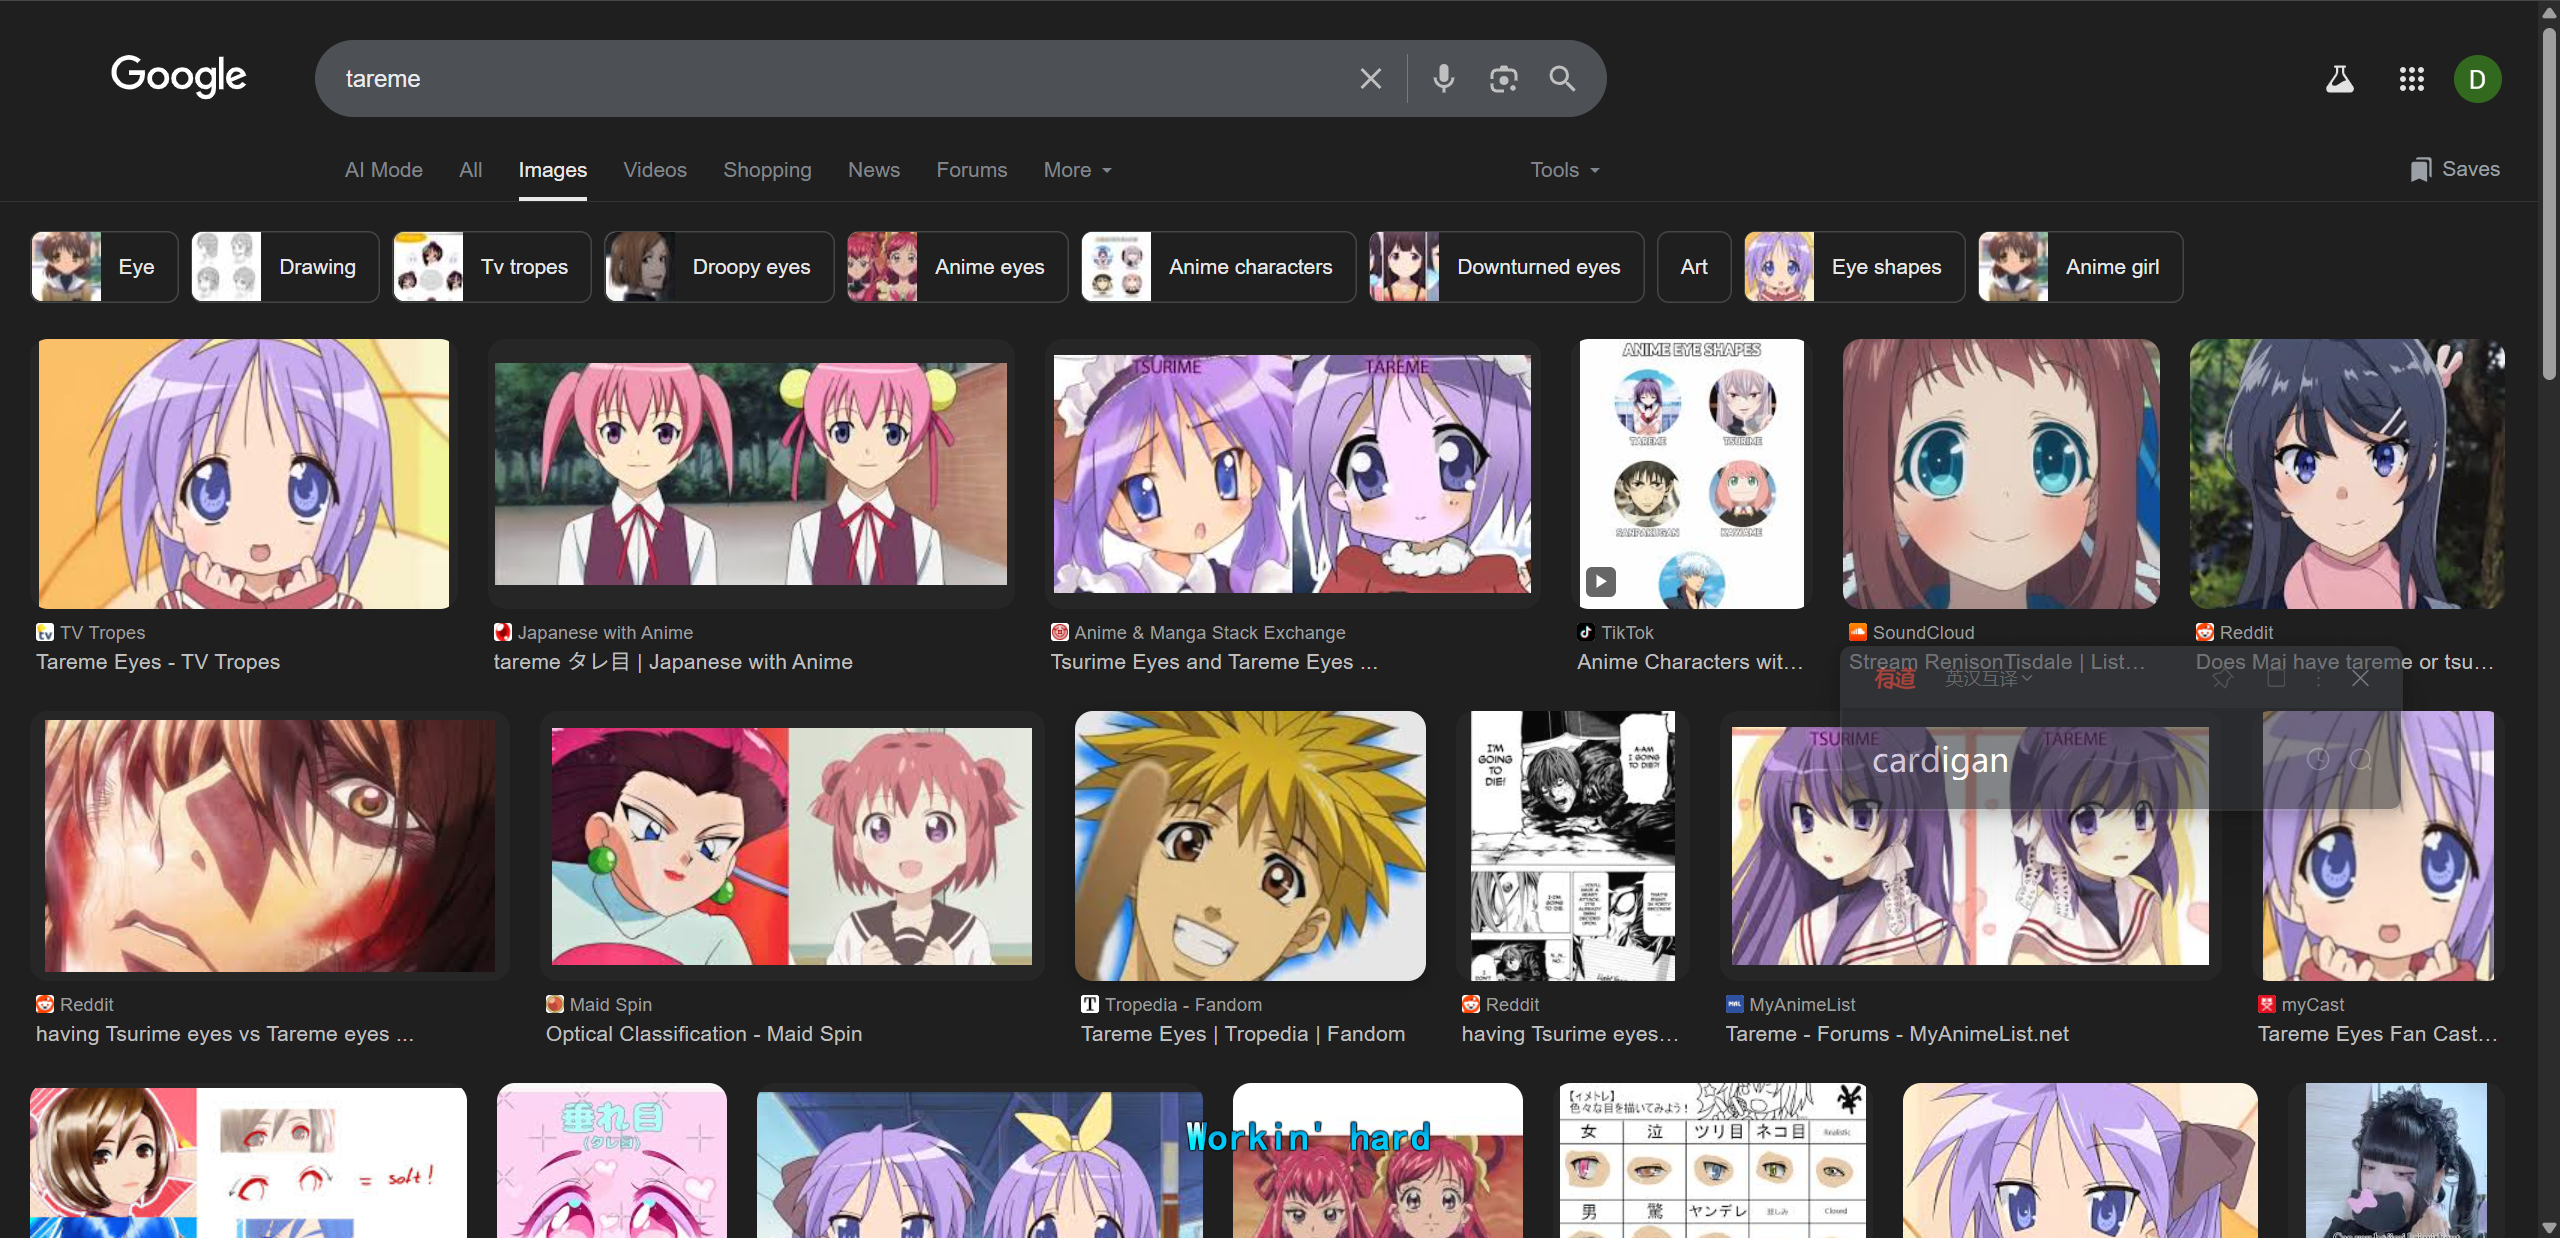Submit search with the magnifying glass icon
This screenshot has width=2560, height=1238.
point(1562,79)
